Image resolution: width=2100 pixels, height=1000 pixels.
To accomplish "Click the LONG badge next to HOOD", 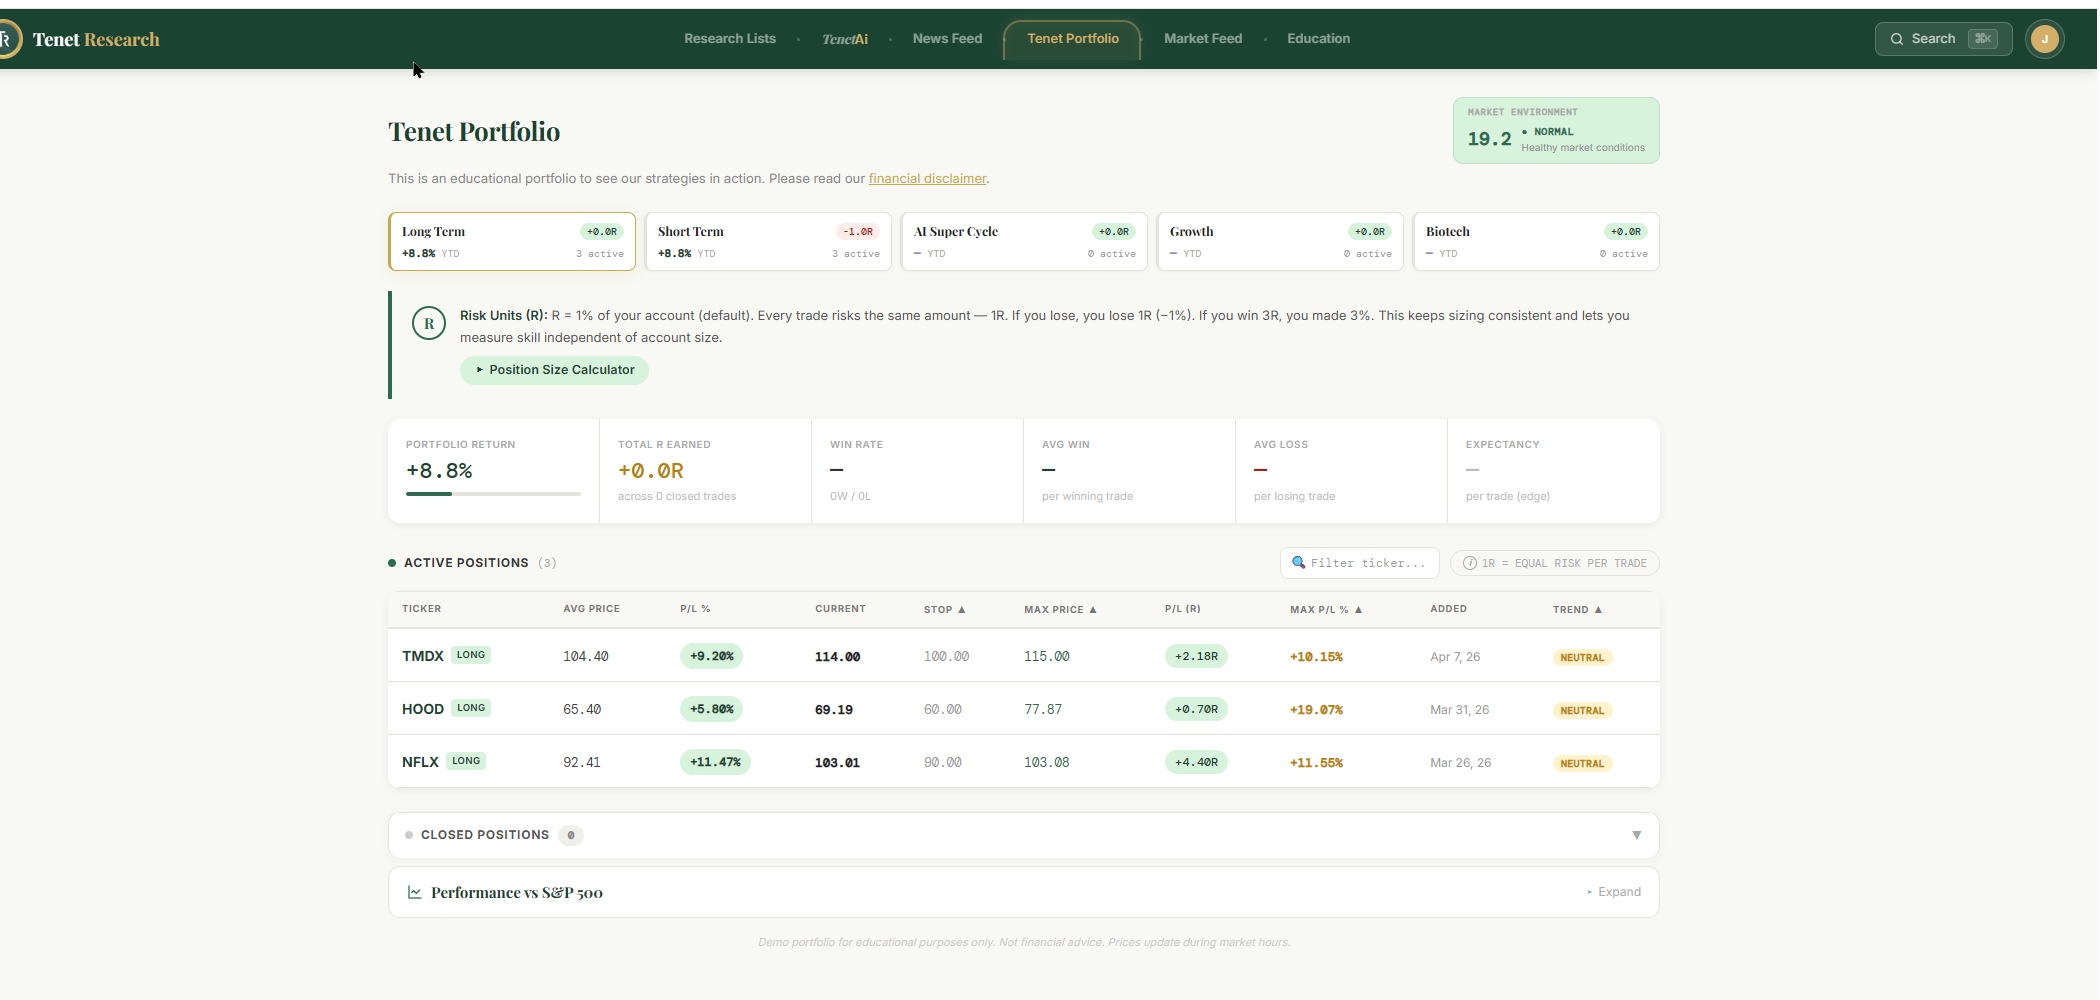I will pyautogui.click(x=470, y=708).
